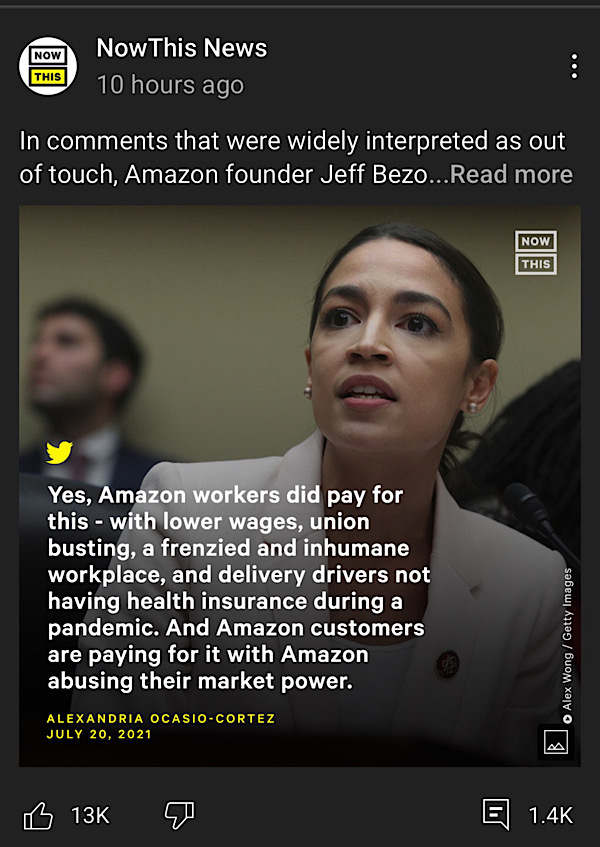Image resolution: width=600 pixels, height=847 pixels.
Task: Open the post image of the quote
Action: click(x=300, y=486)
